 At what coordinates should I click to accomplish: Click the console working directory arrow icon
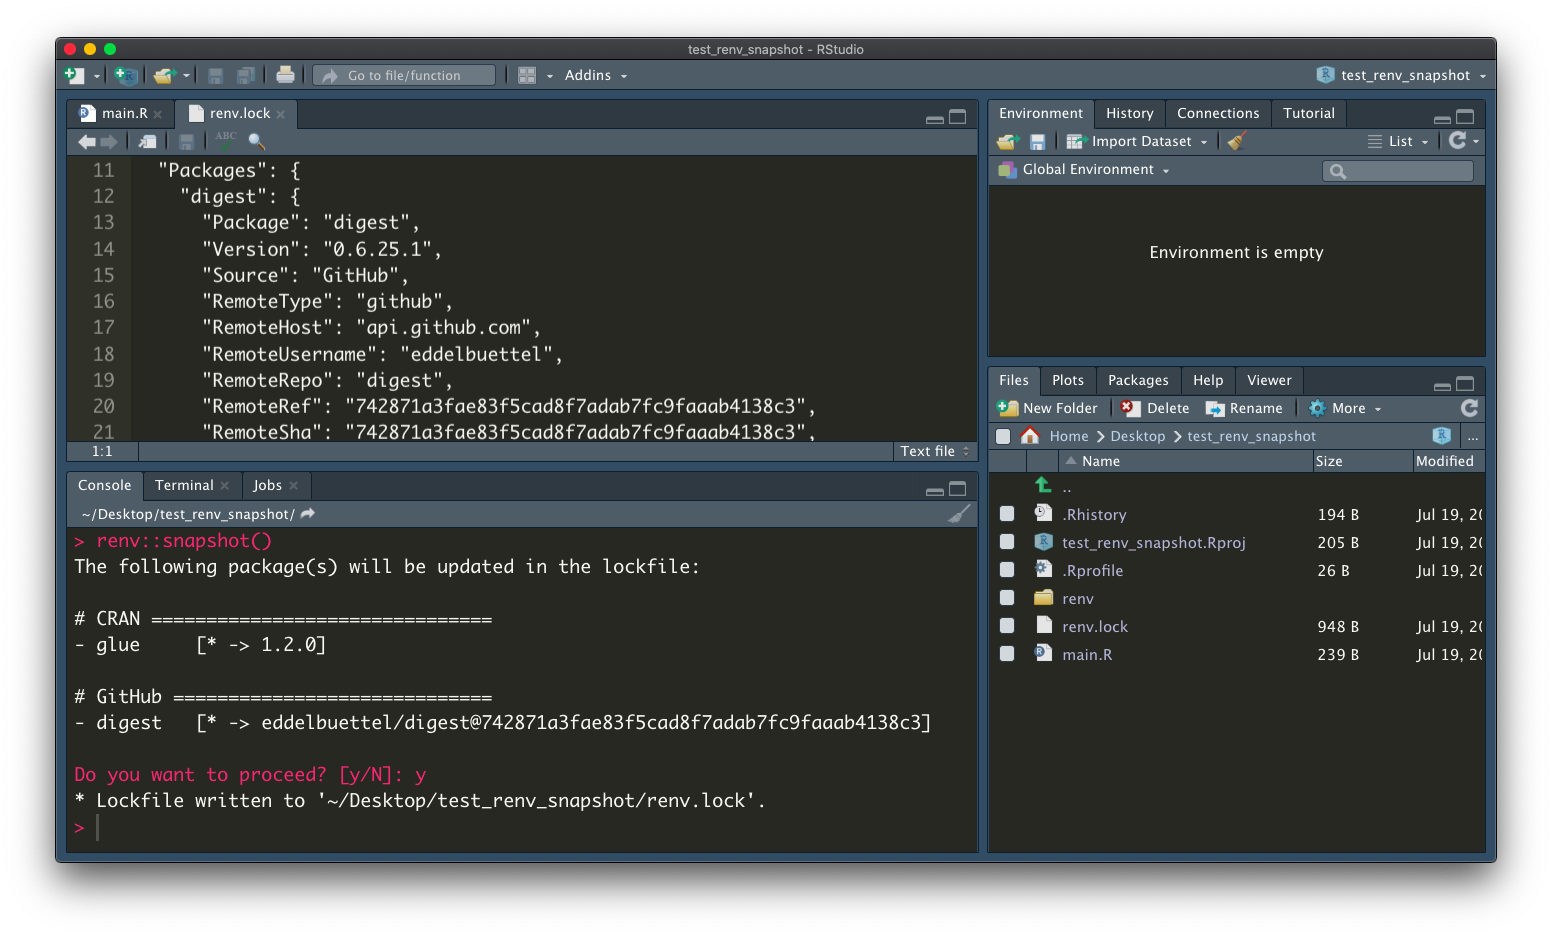point(308,513)
